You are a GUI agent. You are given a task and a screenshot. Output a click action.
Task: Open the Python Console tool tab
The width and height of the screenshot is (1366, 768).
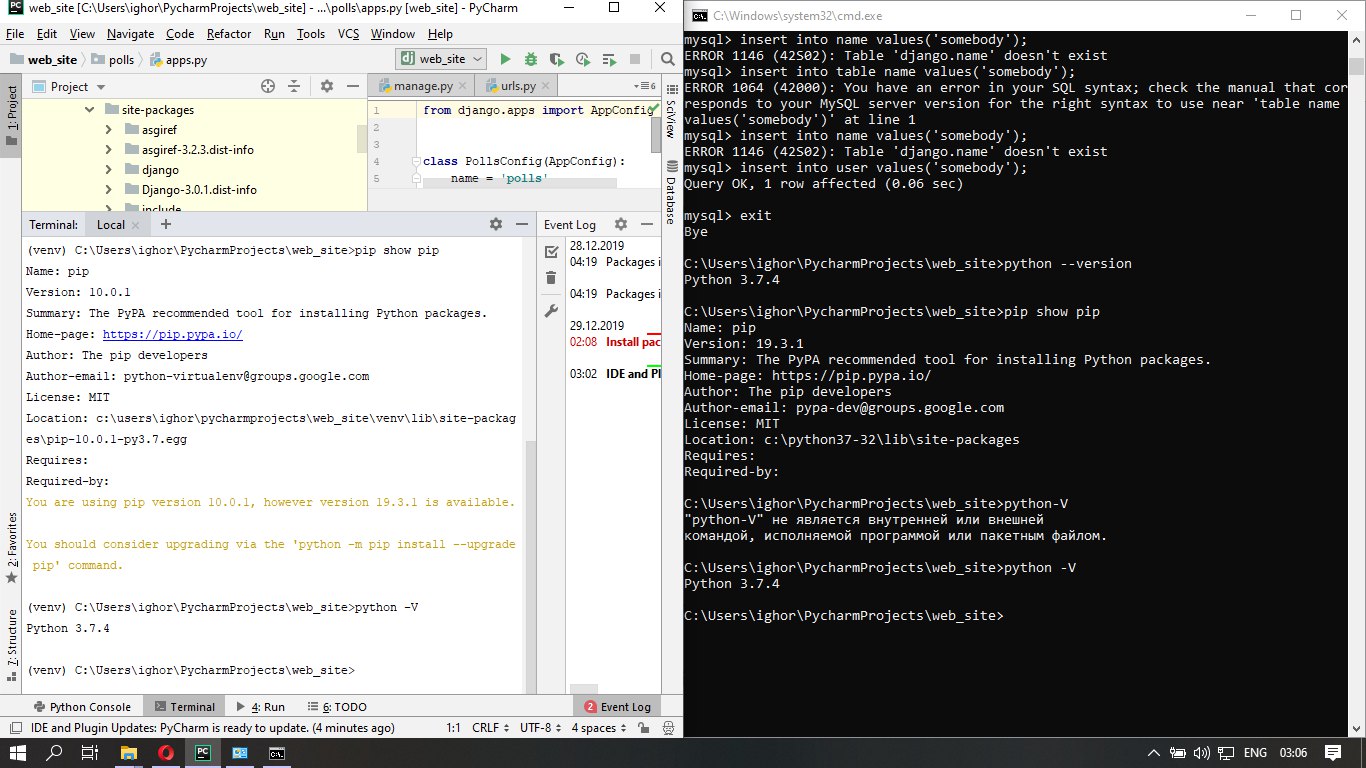[x=81, y=706]
